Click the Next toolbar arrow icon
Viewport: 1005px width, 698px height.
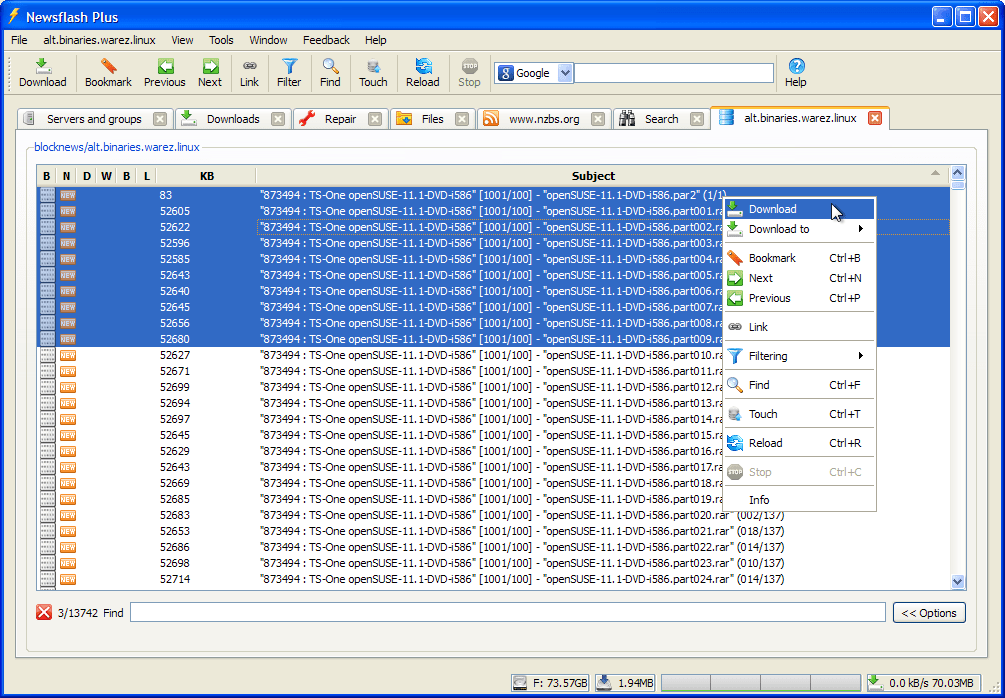tap(210, 67)
